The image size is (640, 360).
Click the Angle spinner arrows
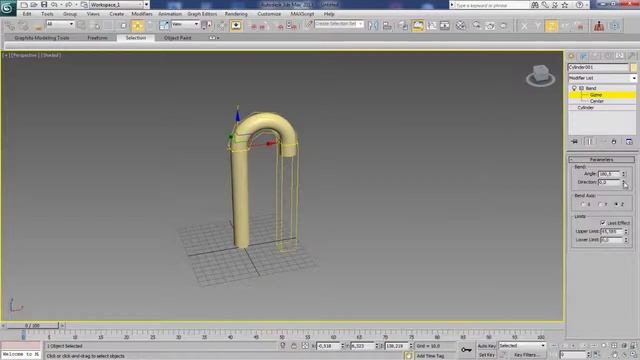623,174
